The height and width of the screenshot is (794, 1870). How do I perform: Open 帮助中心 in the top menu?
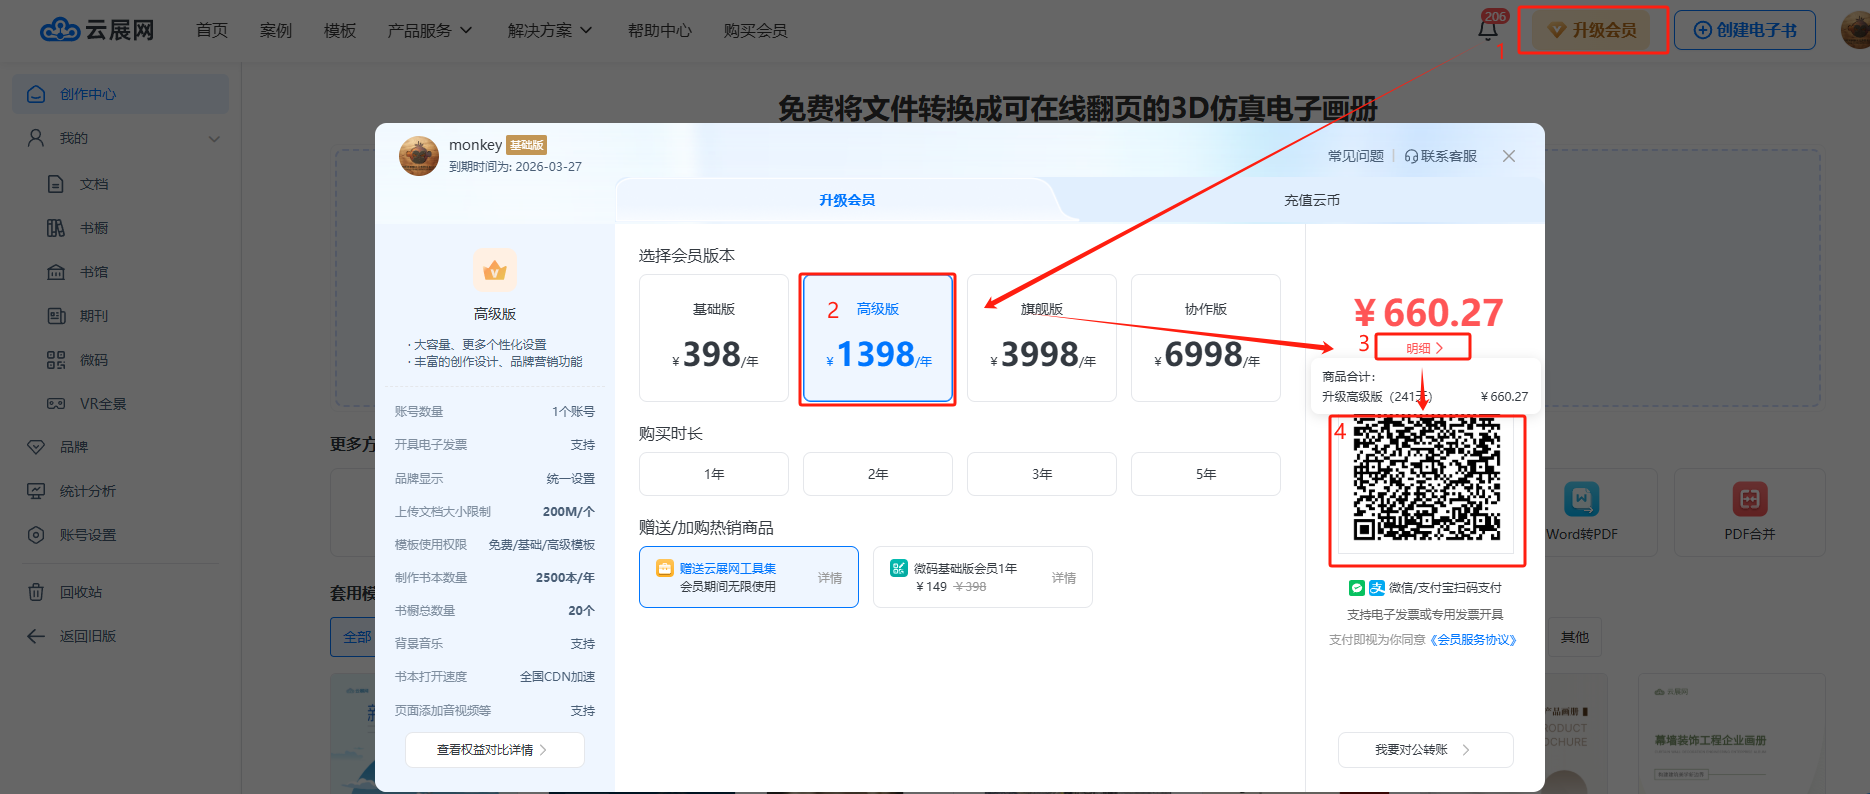[x=659, y=31]
